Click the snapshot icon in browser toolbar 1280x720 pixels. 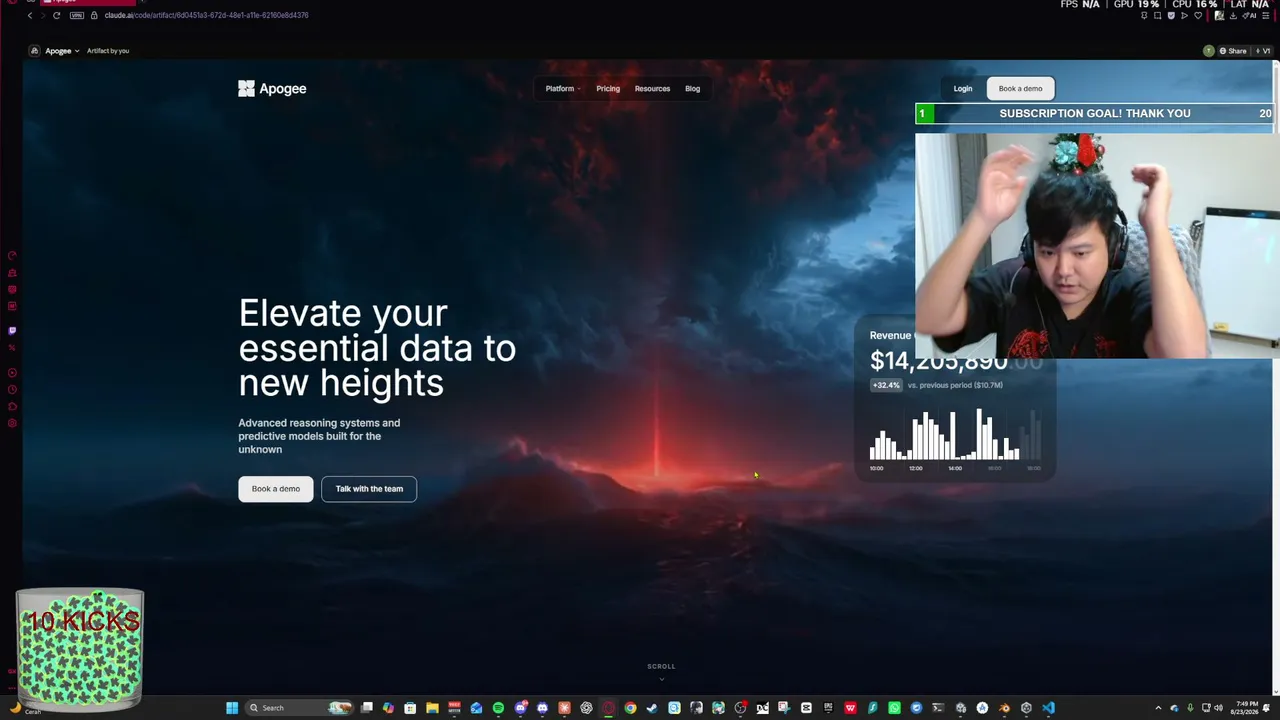[x=1158, y=15]
